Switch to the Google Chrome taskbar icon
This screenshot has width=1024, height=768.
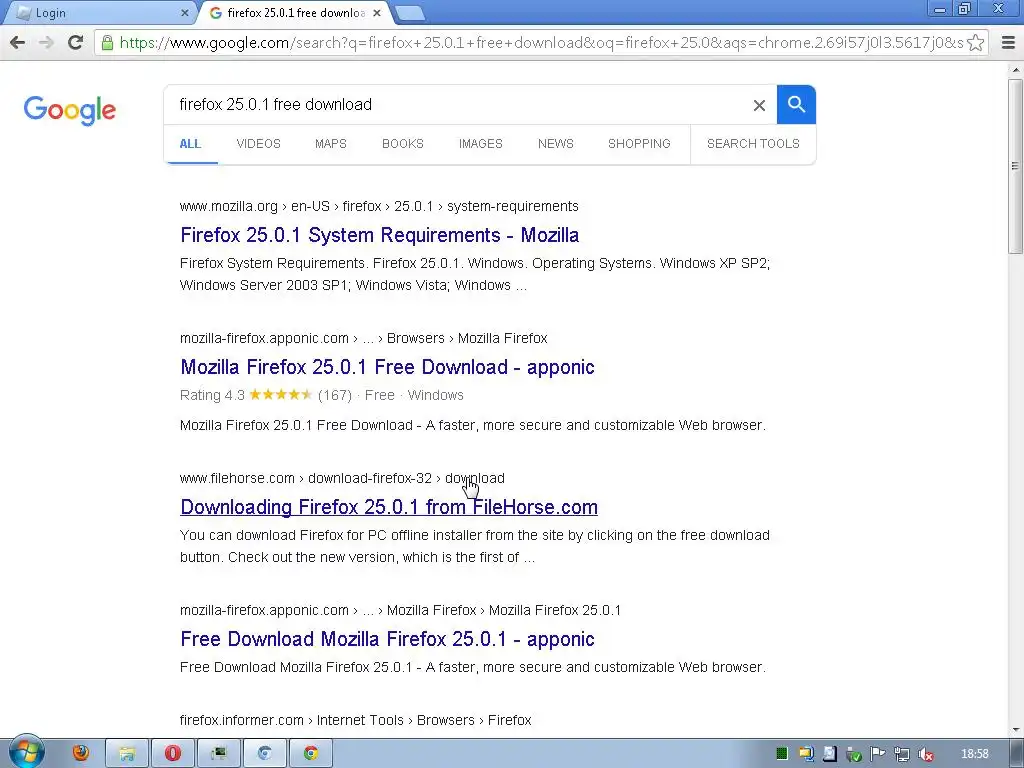click(311, 754)
